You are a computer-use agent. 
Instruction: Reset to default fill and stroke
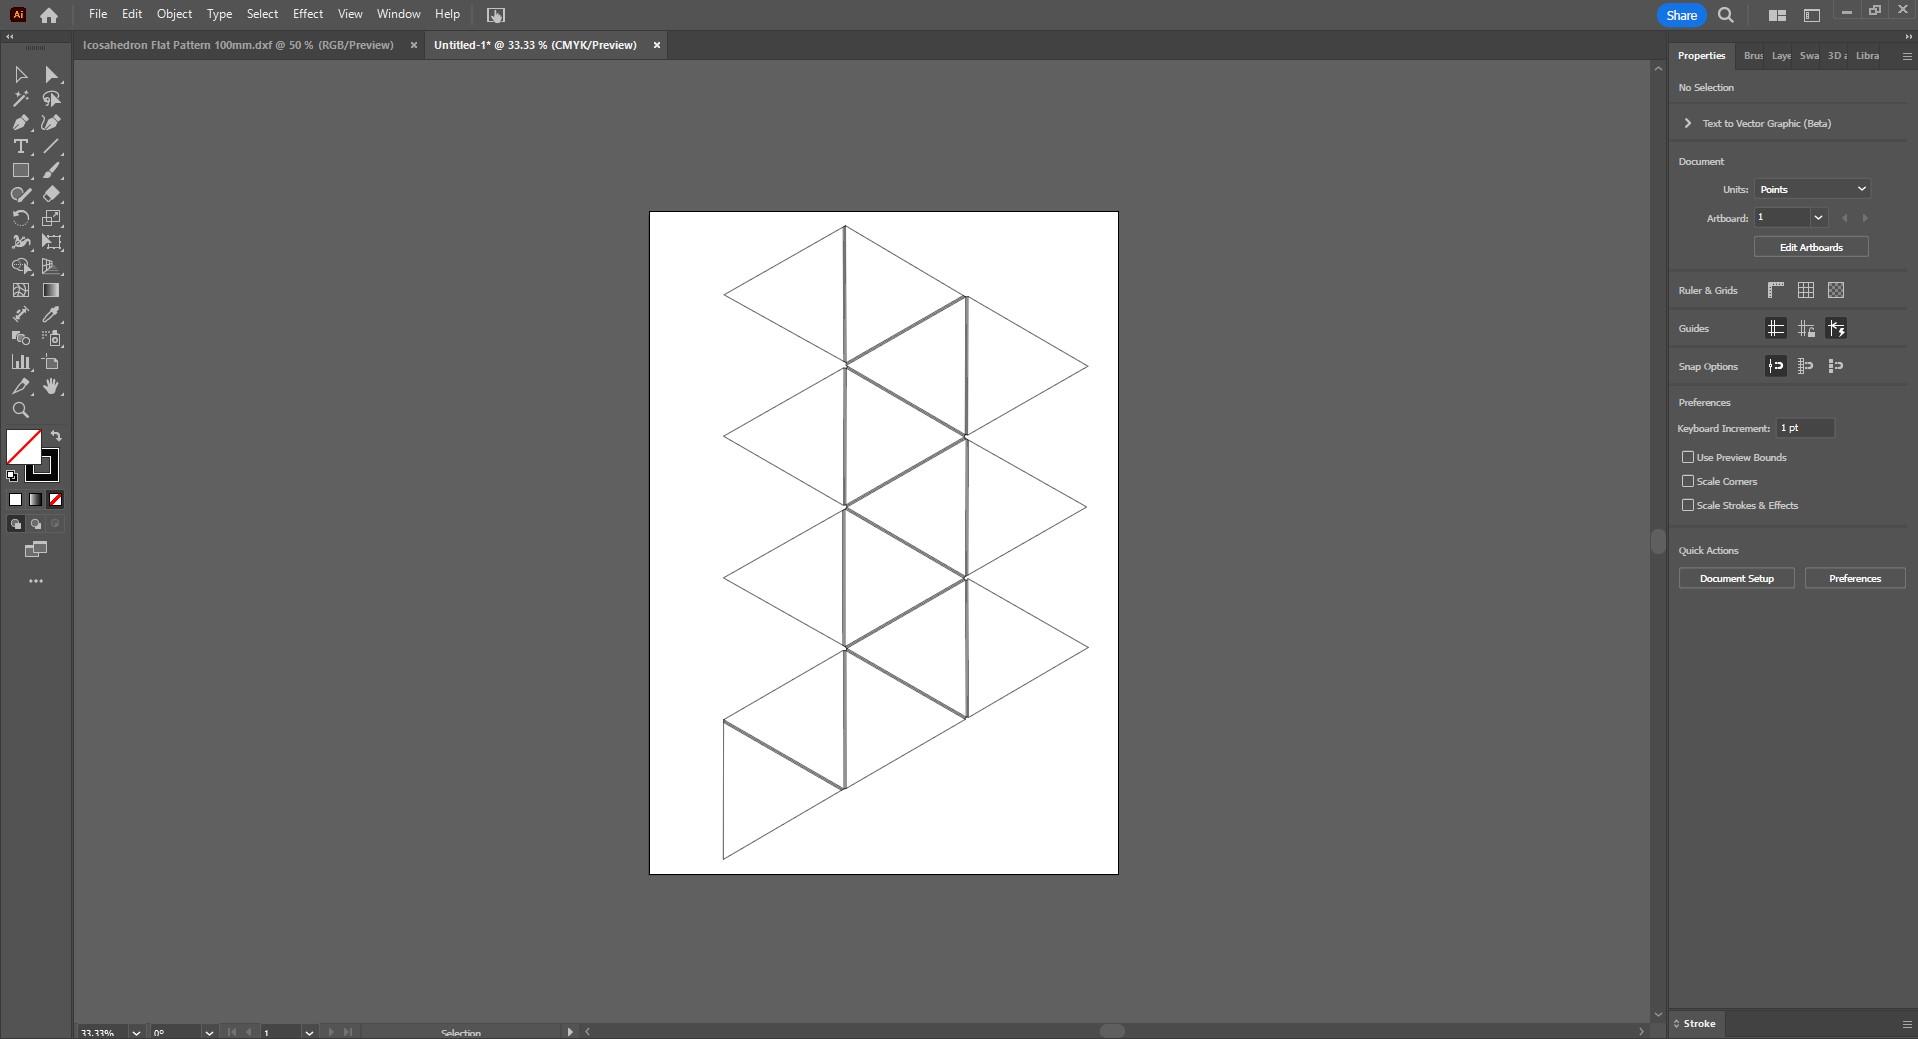coord(12,476)
